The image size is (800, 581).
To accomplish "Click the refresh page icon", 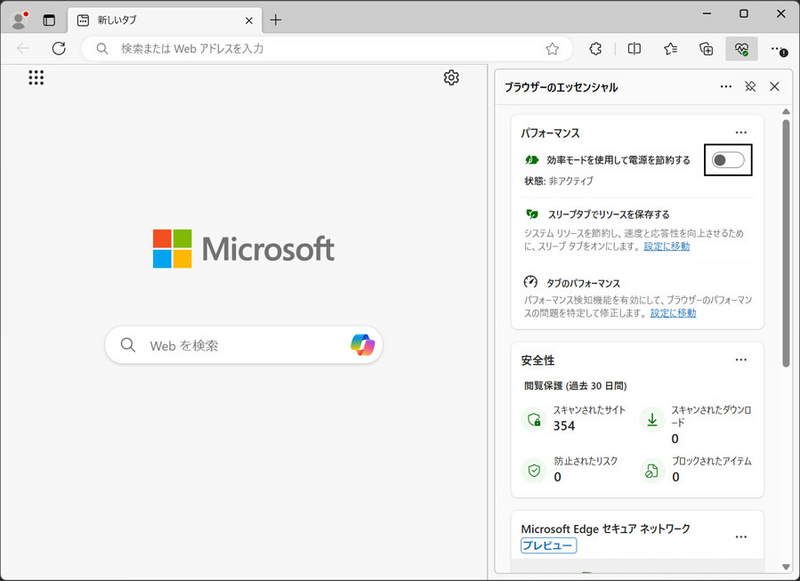I will 59,48.
